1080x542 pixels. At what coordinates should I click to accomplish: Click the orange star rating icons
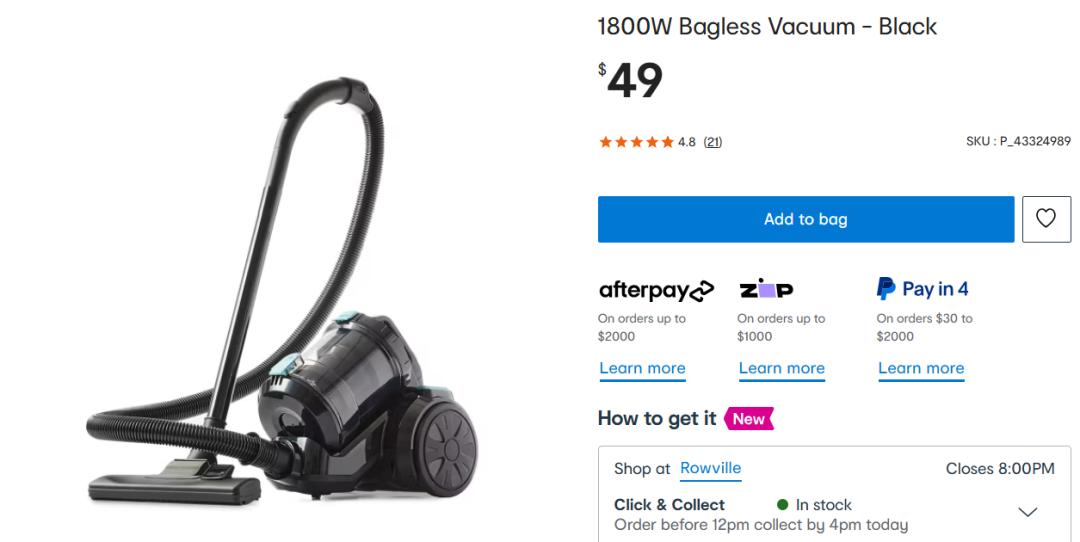point(636,142)
